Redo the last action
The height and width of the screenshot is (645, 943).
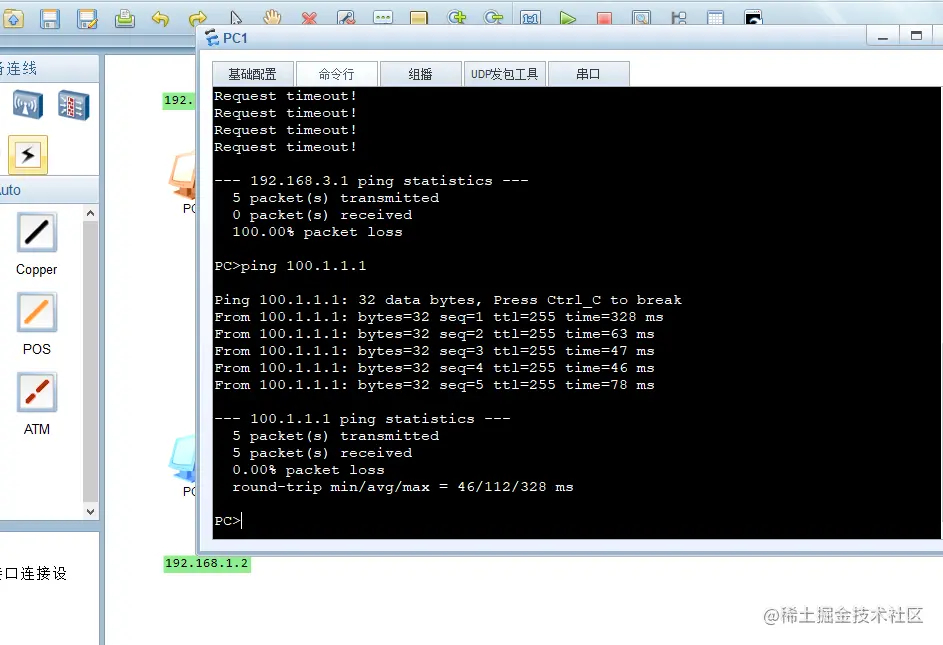(197, 19)
